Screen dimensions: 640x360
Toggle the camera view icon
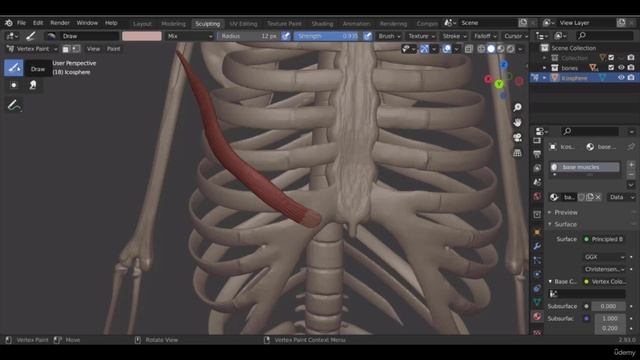tap(517, 138)
